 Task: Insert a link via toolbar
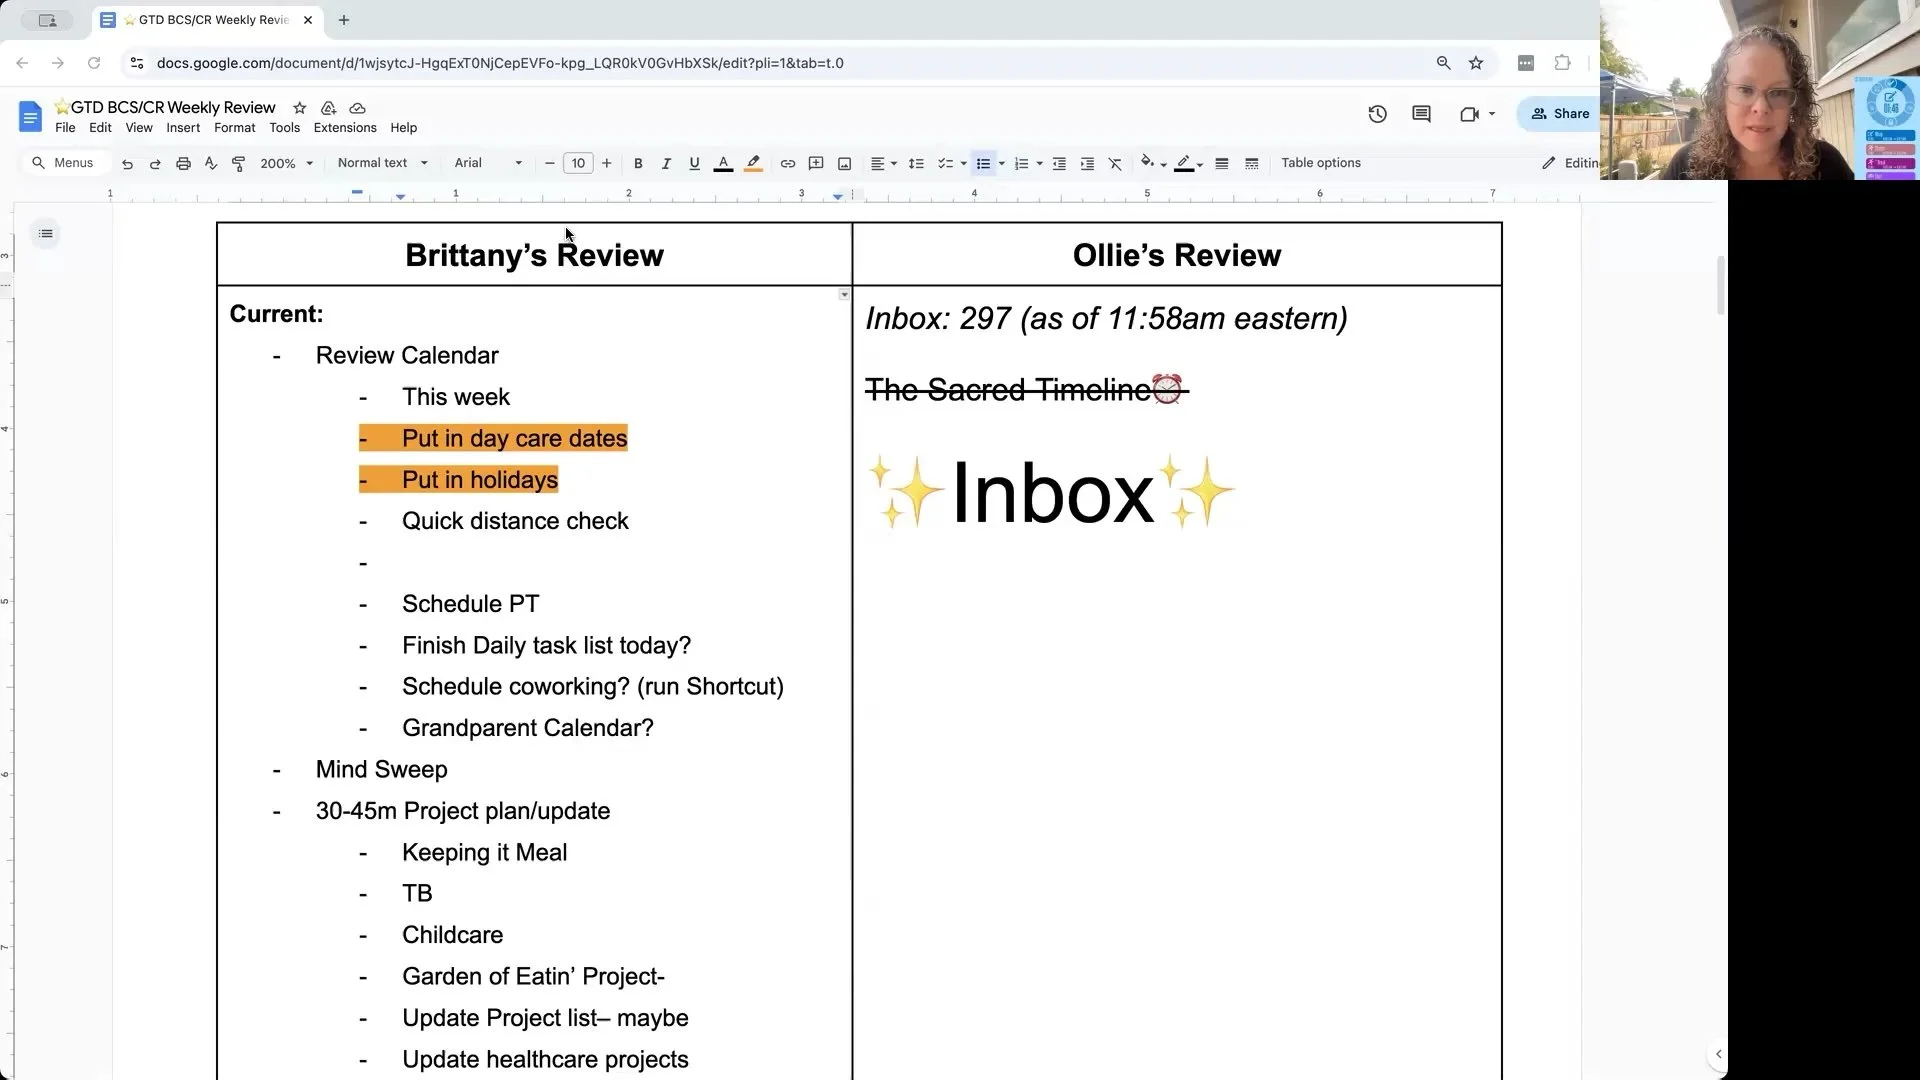(788, 163)
